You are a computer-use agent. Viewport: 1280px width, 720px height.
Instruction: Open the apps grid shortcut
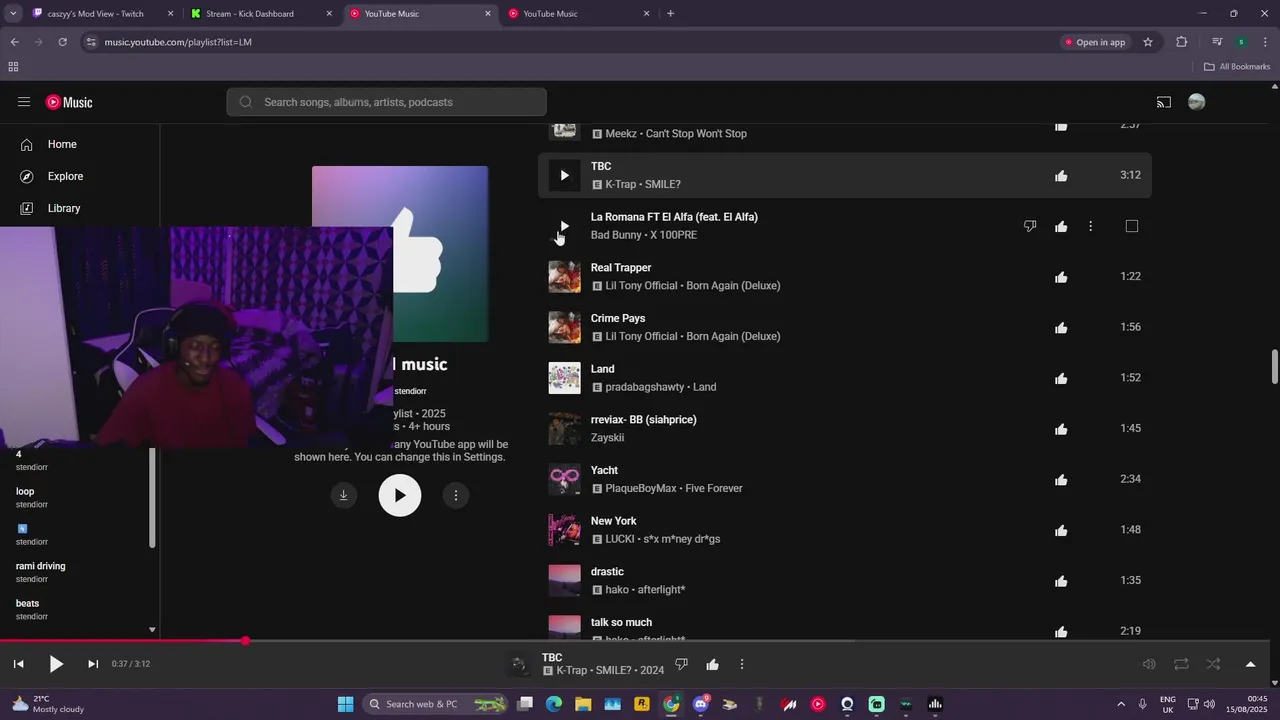[x=13, y=67]
